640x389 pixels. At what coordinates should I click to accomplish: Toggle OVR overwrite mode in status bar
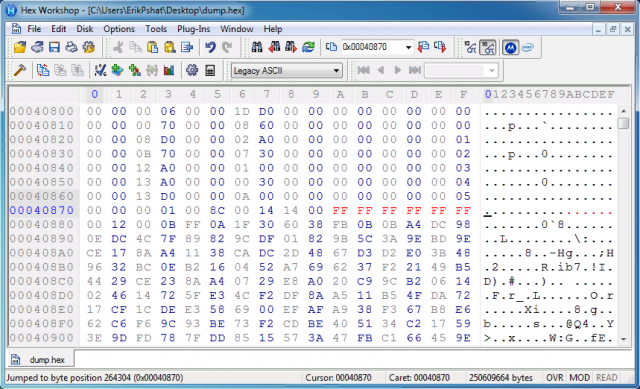pos(554,378)
